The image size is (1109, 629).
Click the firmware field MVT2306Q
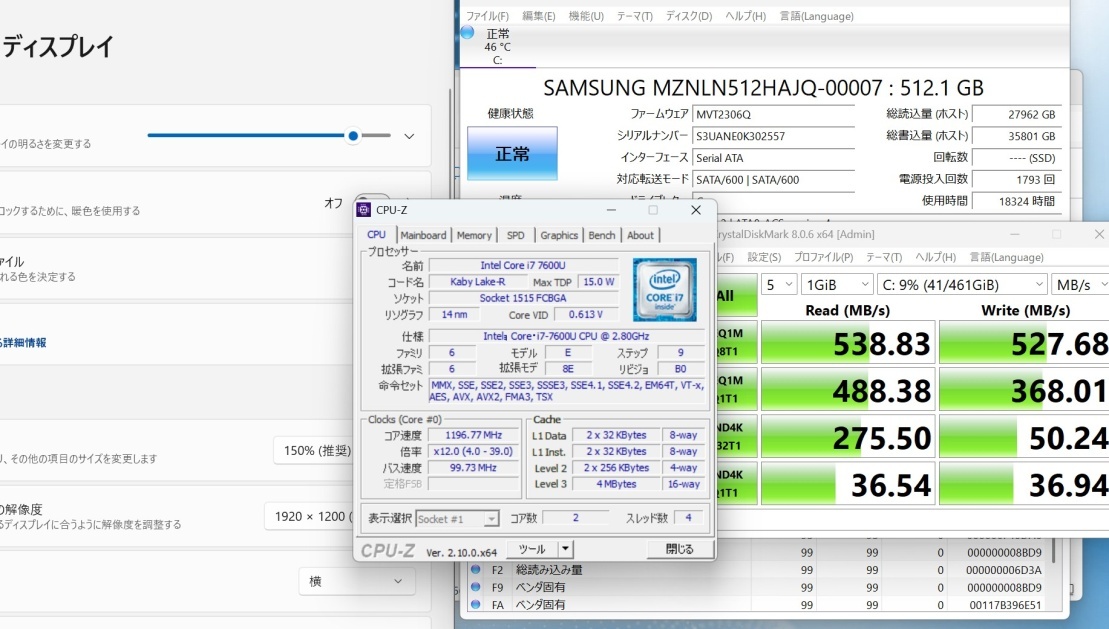tap(773, 114)
